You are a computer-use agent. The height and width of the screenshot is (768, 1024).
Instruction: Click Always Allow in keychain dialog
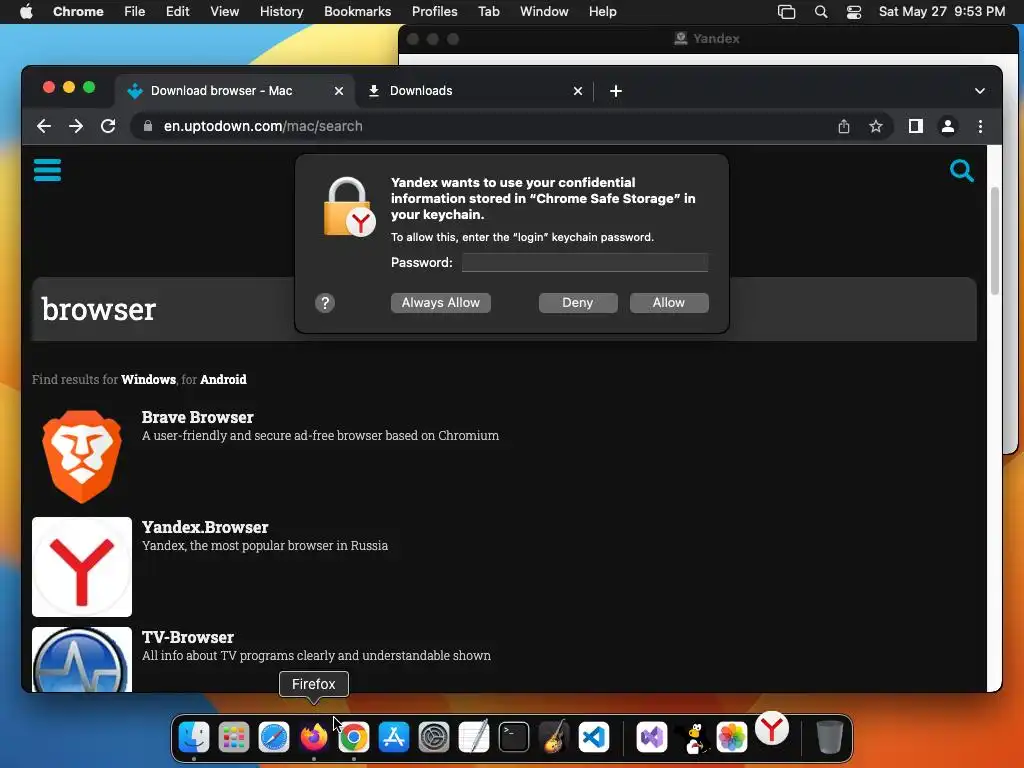point(441,303)
